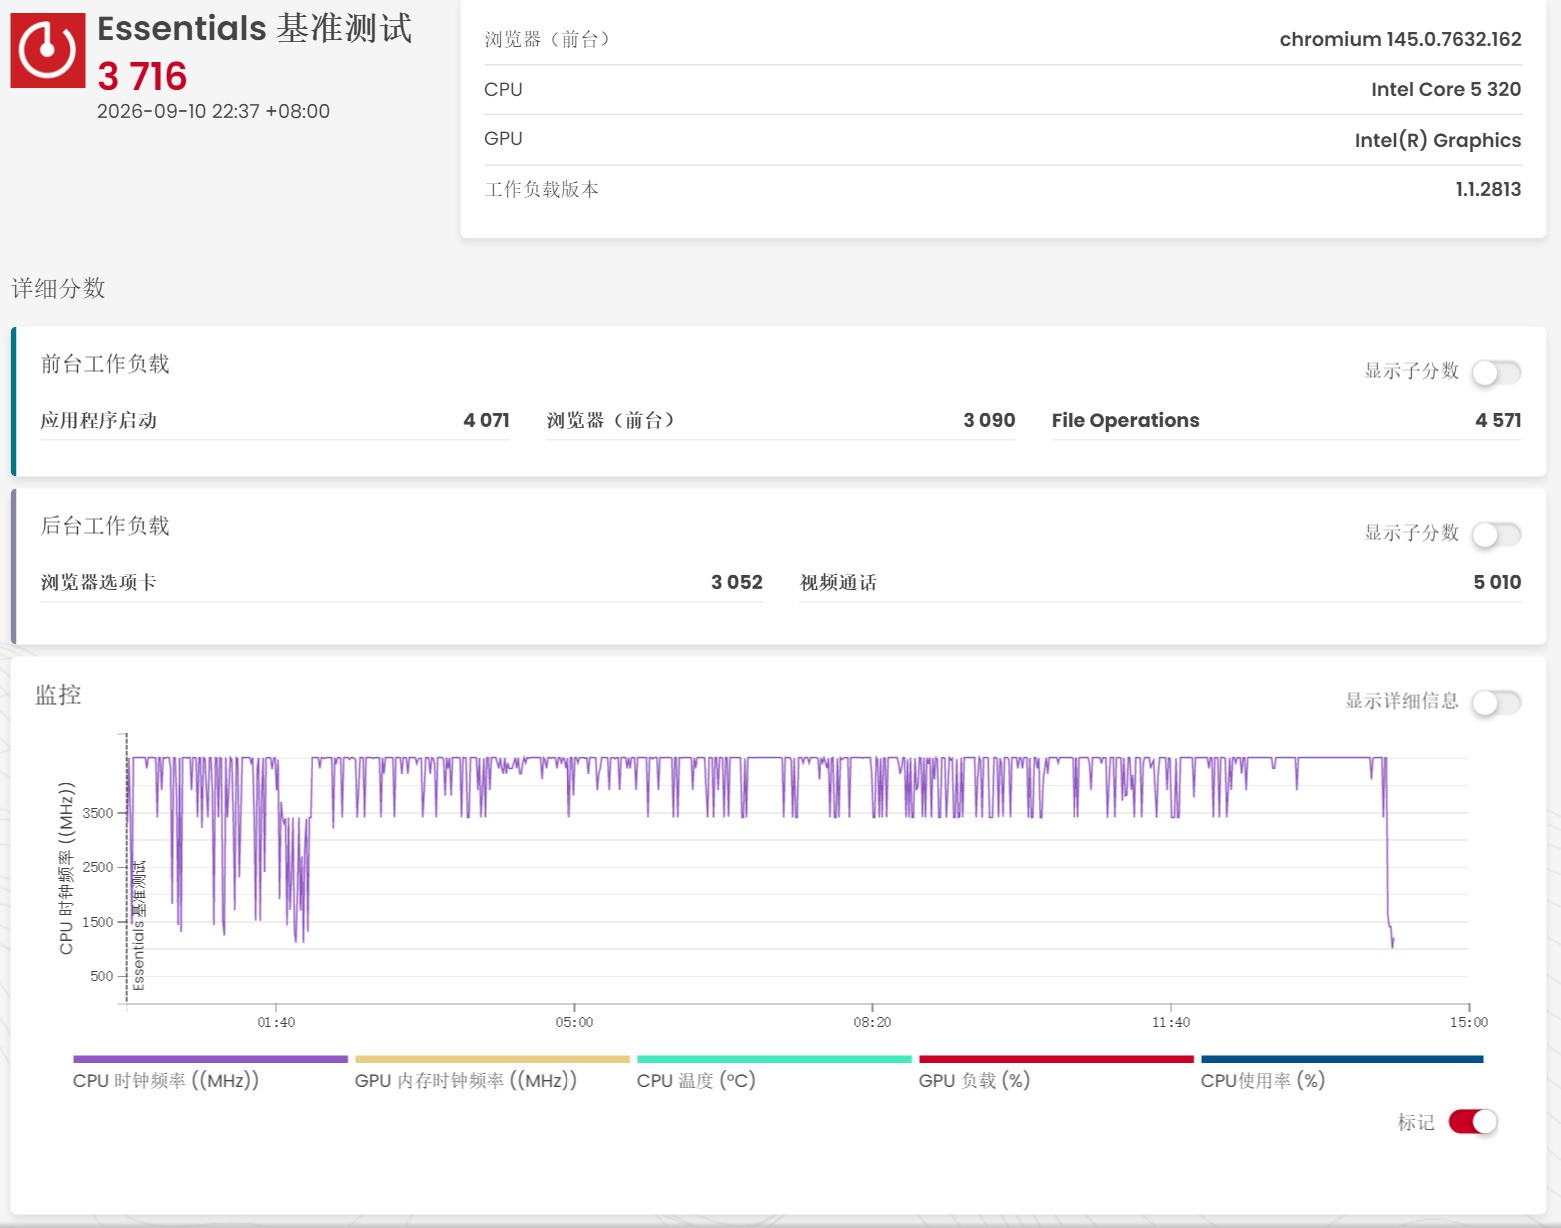Click the workload version 1.1.2813
Screen dimensions: 1561x1228
pyautogui.click(x=1488, y=189)
